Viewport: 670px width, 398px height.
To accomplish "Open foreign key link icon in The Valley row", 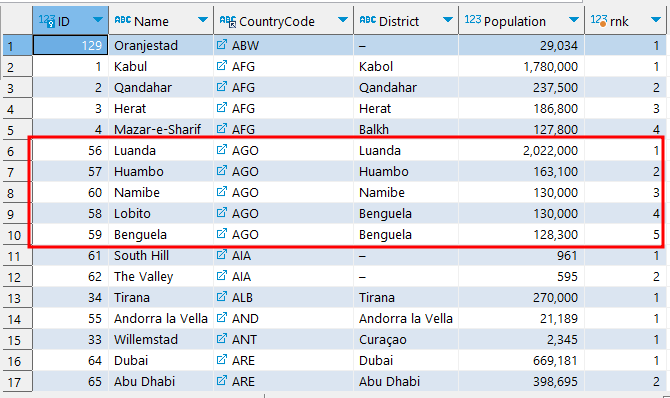I will [222, 275].
